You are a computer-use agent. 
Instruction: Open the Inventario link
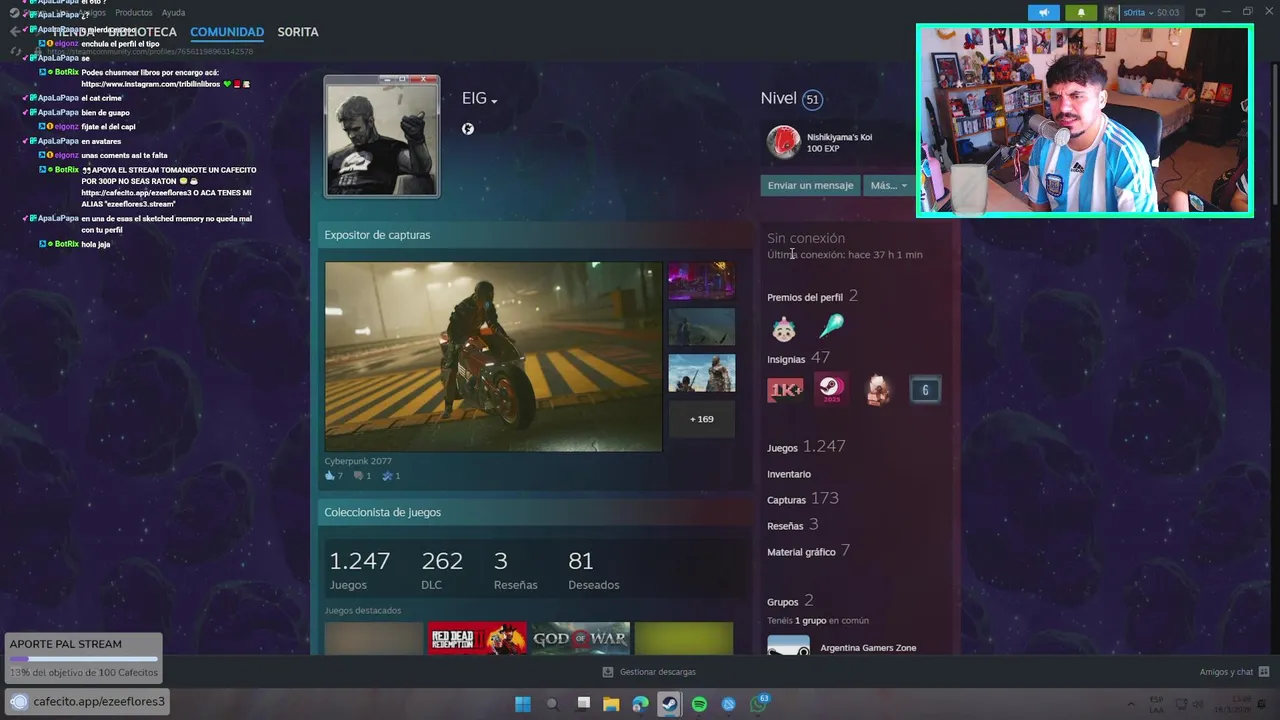pyautogui.click(x=789, y=474)
